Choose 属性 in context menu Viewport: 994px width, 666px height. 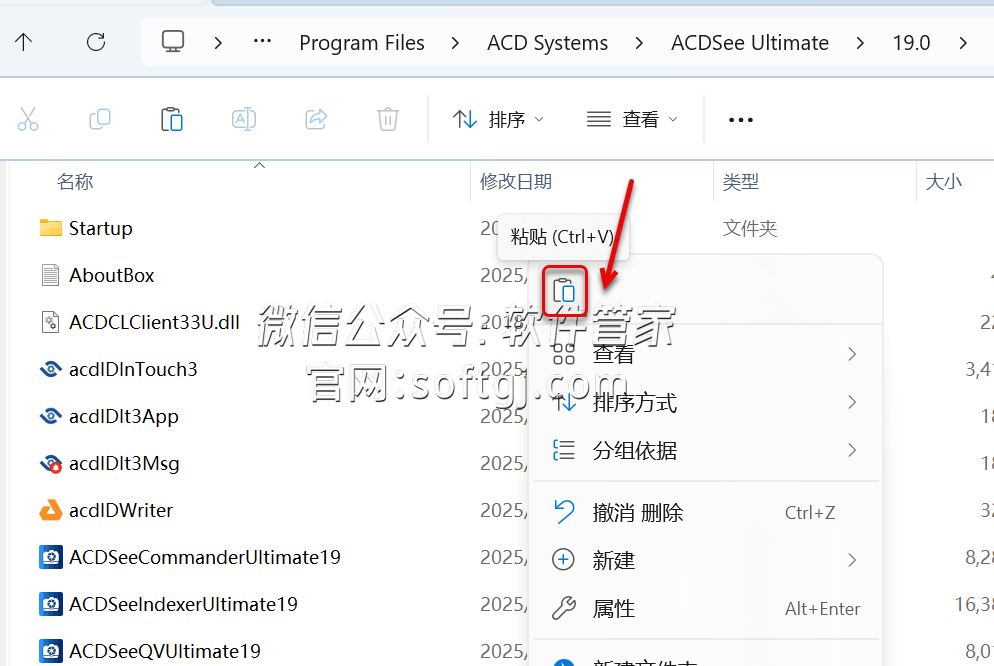click(706, 608)
